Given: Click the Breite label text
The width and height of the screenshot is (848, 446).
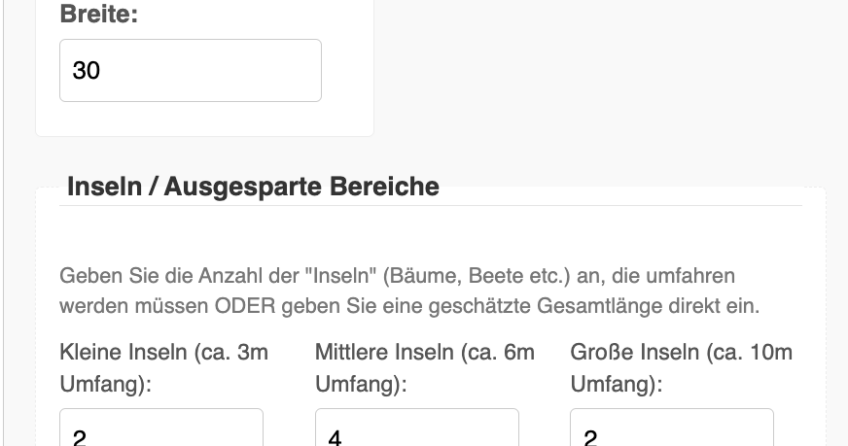Looking at the screenshot, I should click(x=99, y=14).
